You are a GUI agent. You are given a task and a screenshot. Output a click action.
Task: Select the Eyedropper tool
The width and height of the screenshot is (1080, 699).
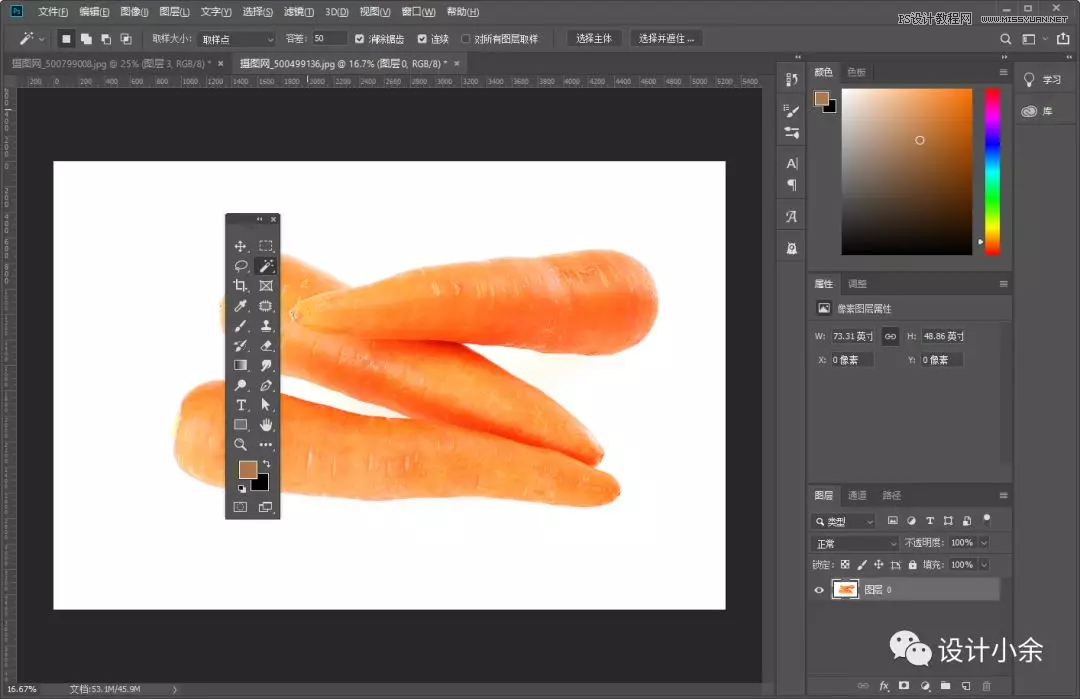coord(240,305)
